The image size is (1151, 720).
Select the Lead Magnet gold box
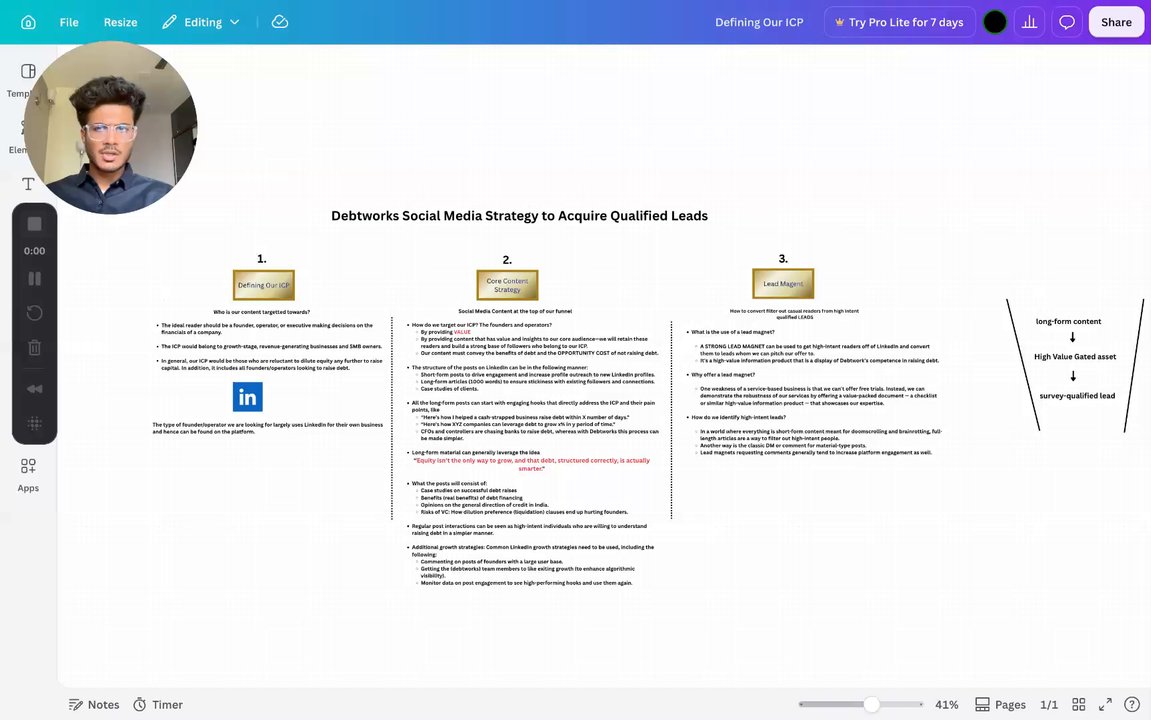pyautogui.click(x=783, y=283)
